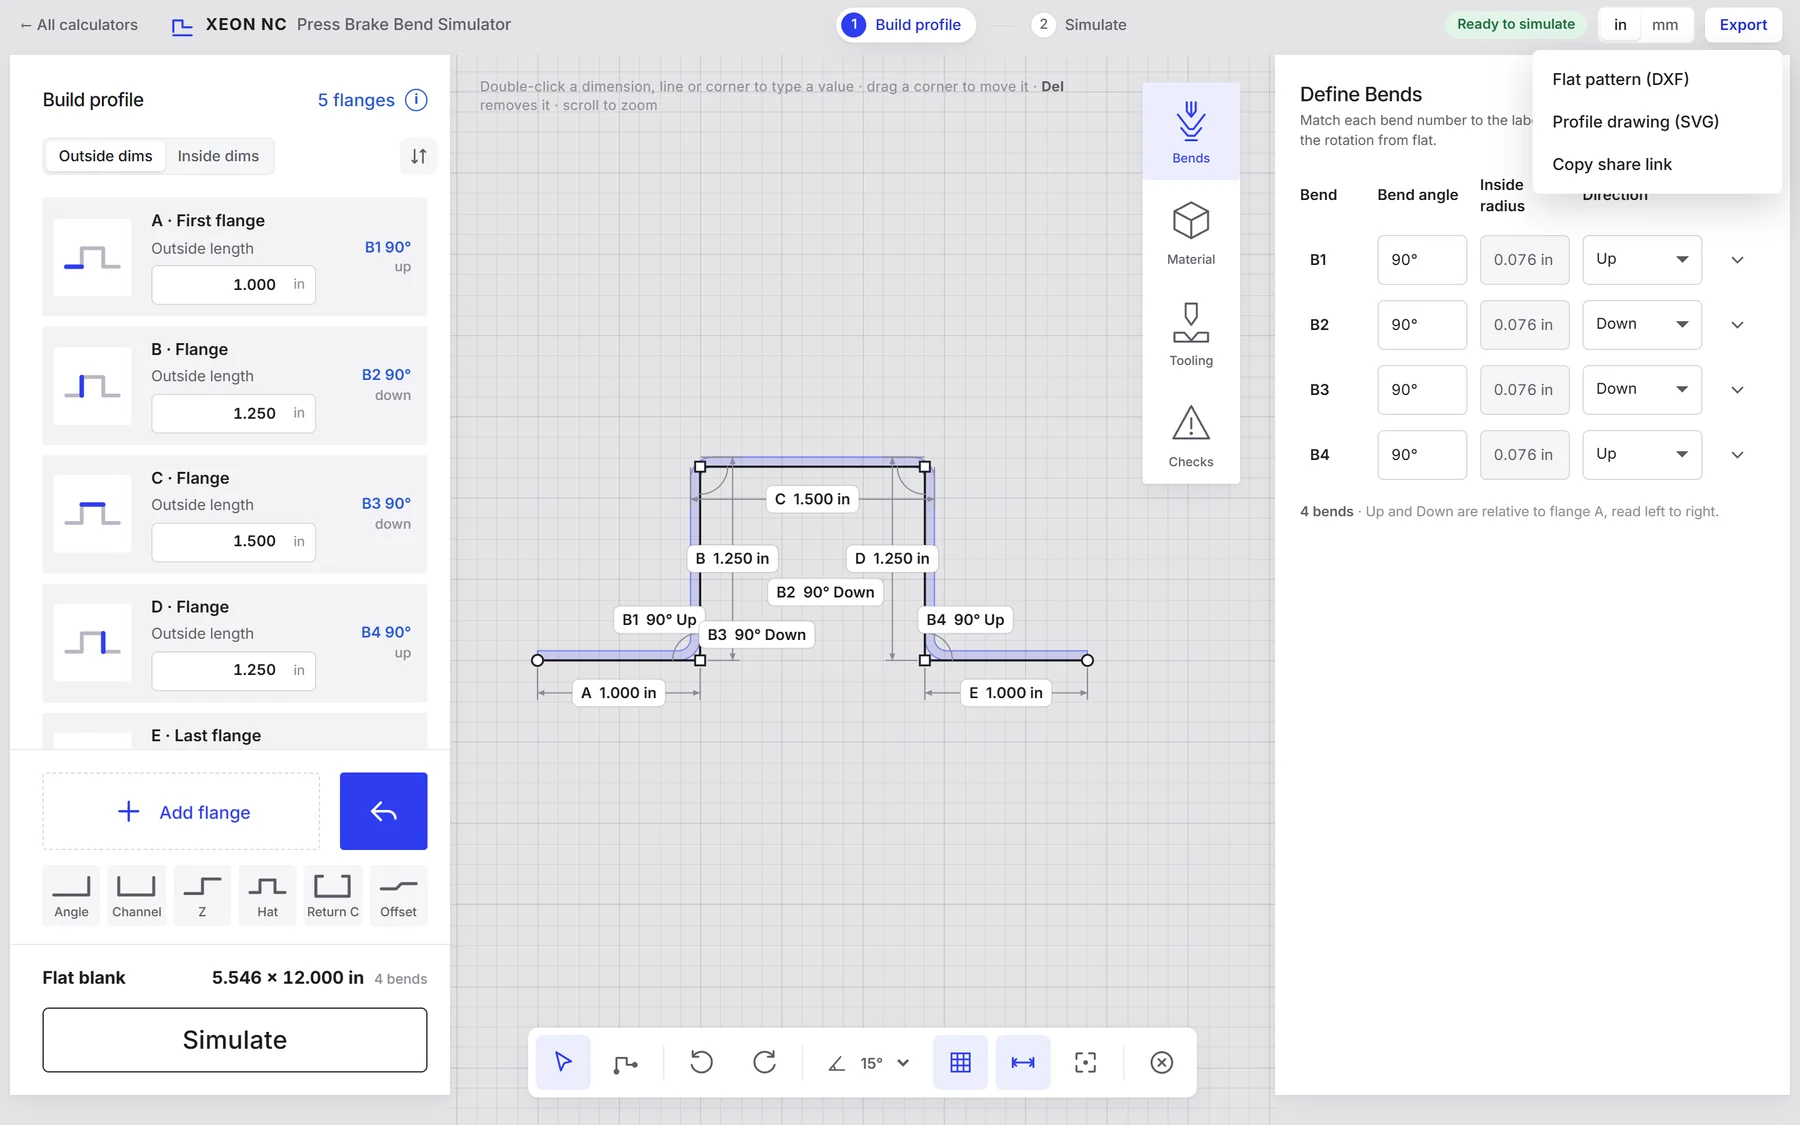
Task: Clear the profile with the circled X
Action: (1161, 1062)
